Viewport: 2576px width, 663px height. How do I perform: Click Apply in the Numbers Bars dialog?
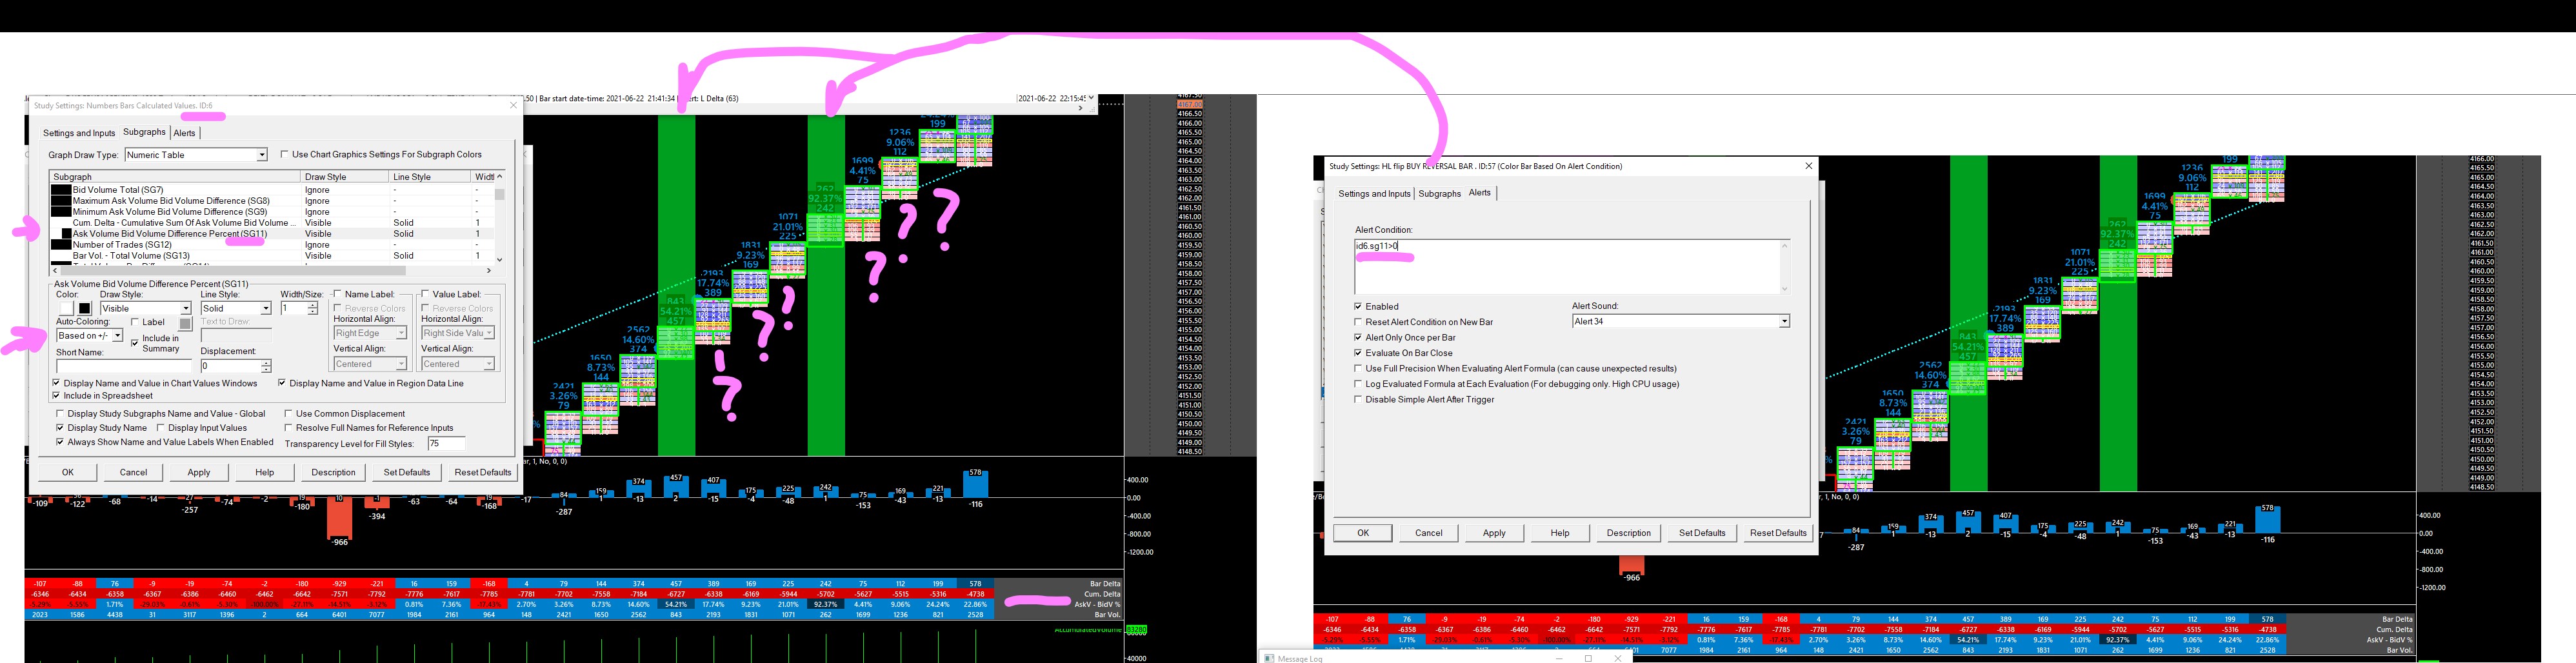tap(199, 472)
